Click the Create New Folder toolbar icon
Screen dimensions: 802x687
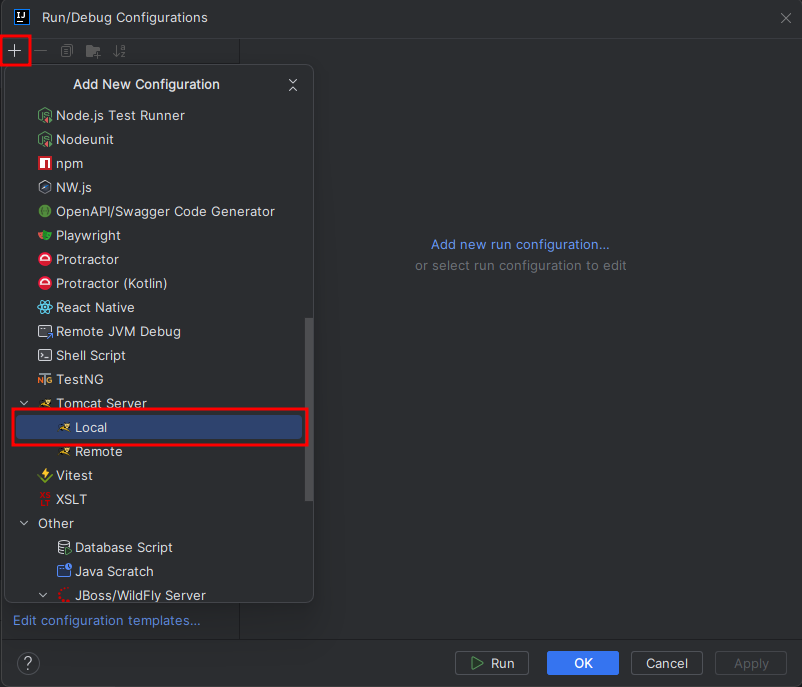pos(93,51)
